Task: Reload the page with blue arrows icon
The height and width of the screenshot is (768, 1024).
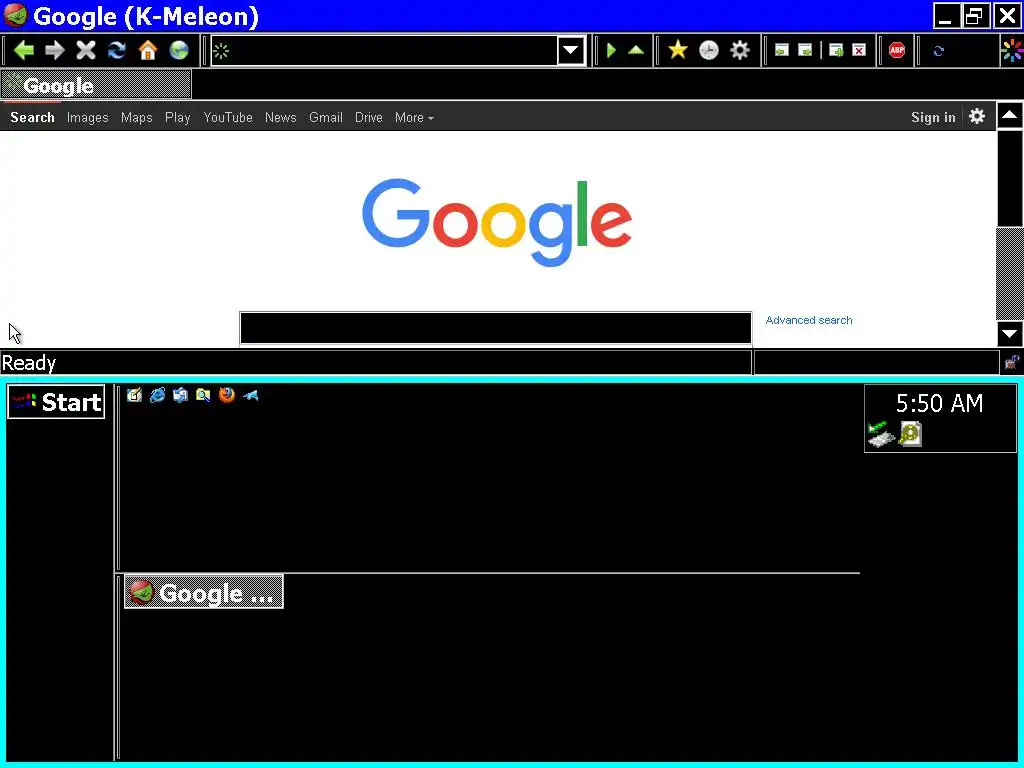Action: click(x=117, y=50)
